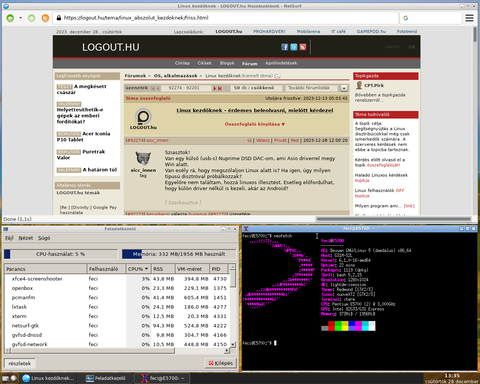The height and width of the screenshot is (384, 480).
Task: Go to the Fórum nav tab
Action: click(x=250, y=63)
